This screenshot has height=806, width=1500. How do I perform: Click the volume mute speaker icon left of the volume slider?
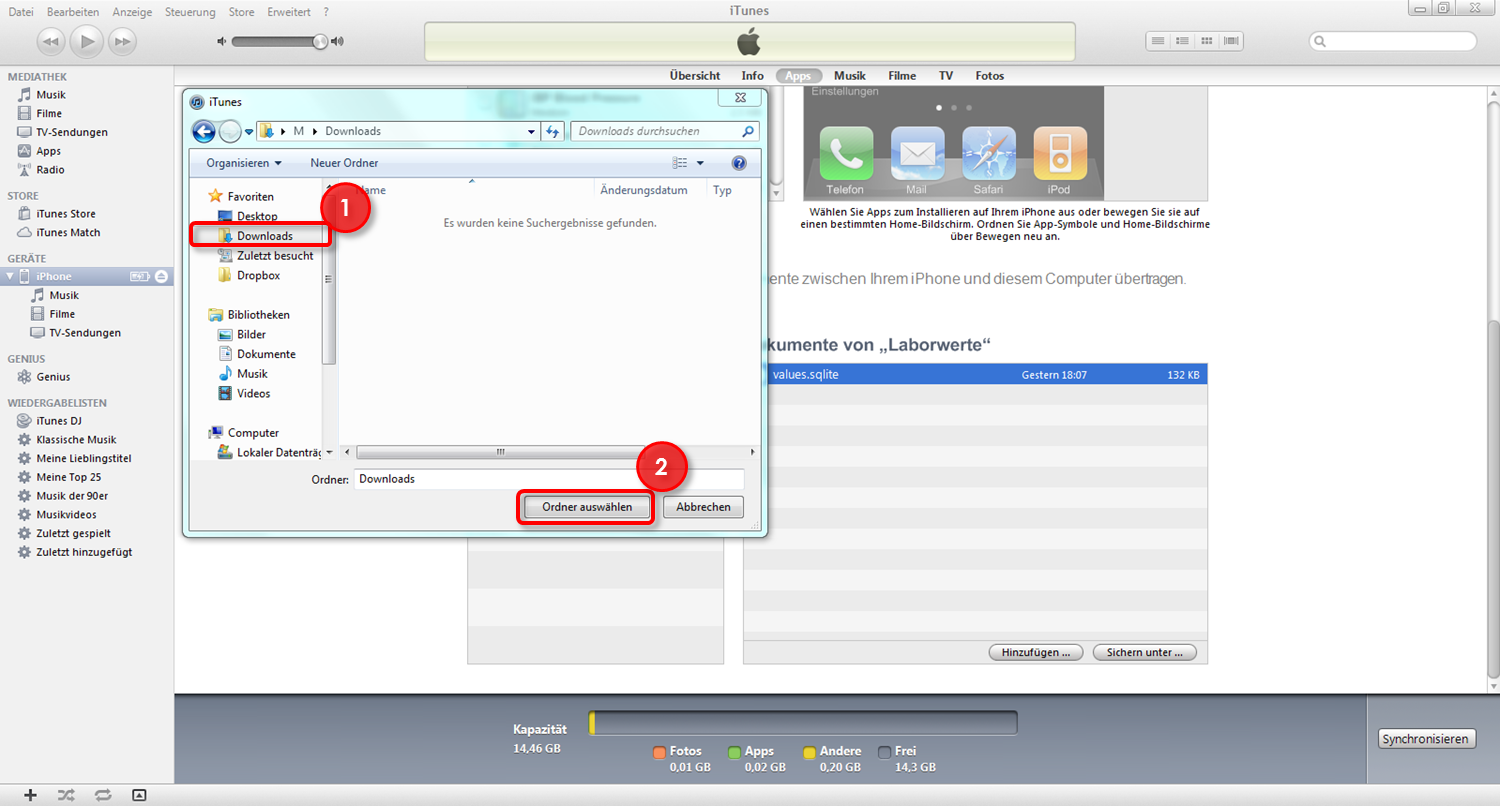[222, 41]
